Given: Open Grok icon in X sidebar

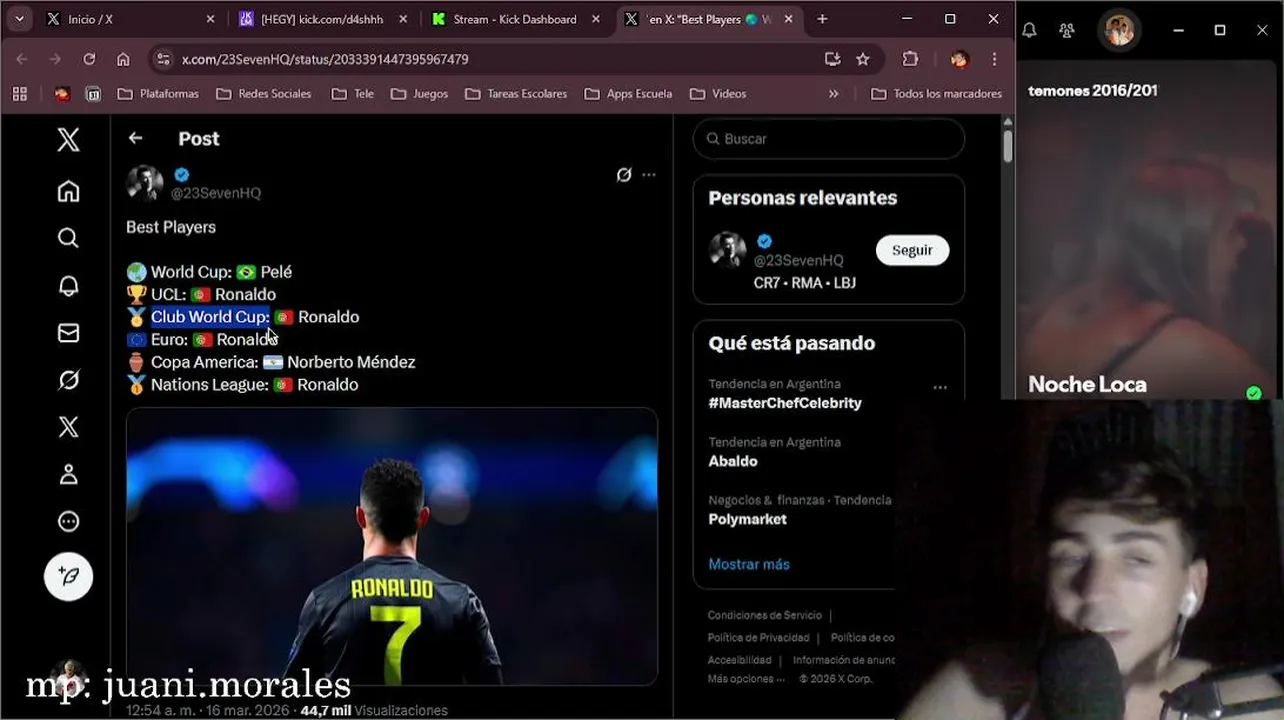Looking at the screenshot, I should coord(68,380).
